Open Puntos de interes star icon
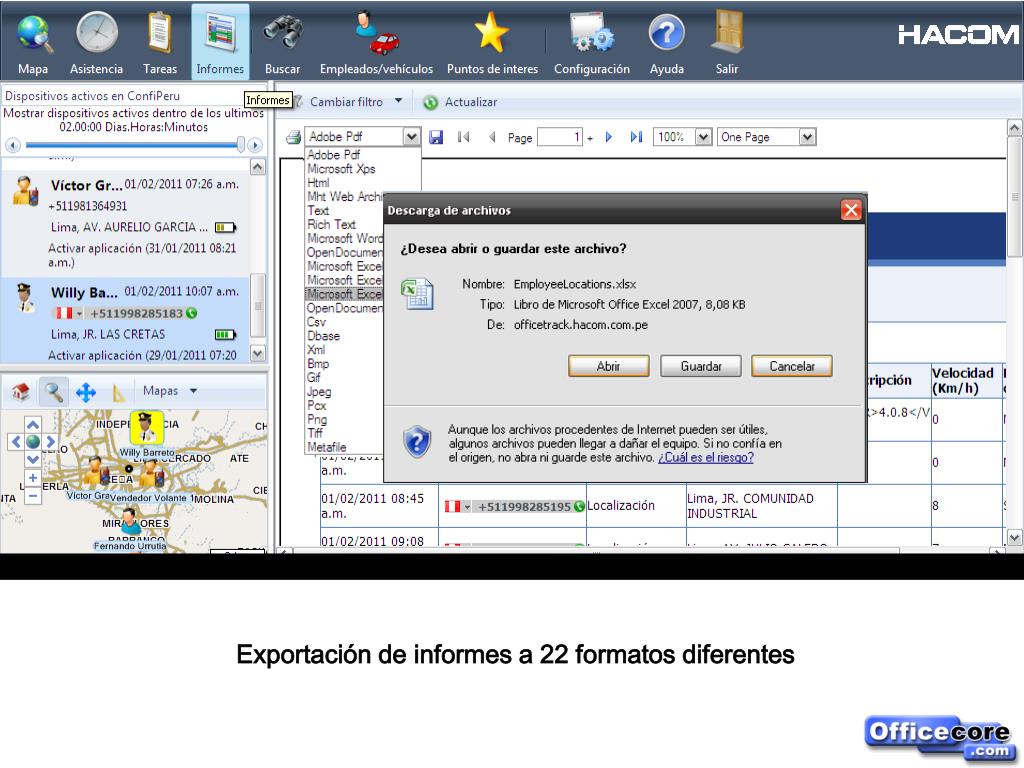Screen dimensions: 1024x768 pyautogui.click(x=491, y=33)
